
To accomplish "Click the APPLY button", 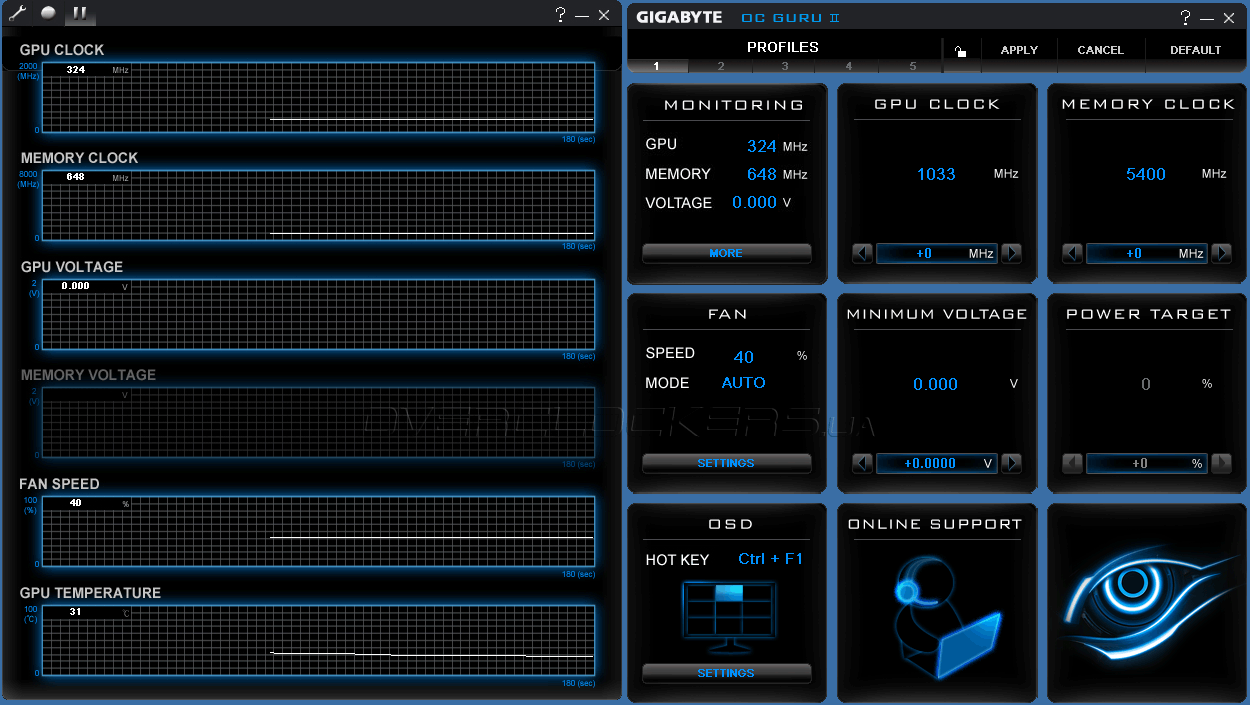I will tap(1019, 50).
